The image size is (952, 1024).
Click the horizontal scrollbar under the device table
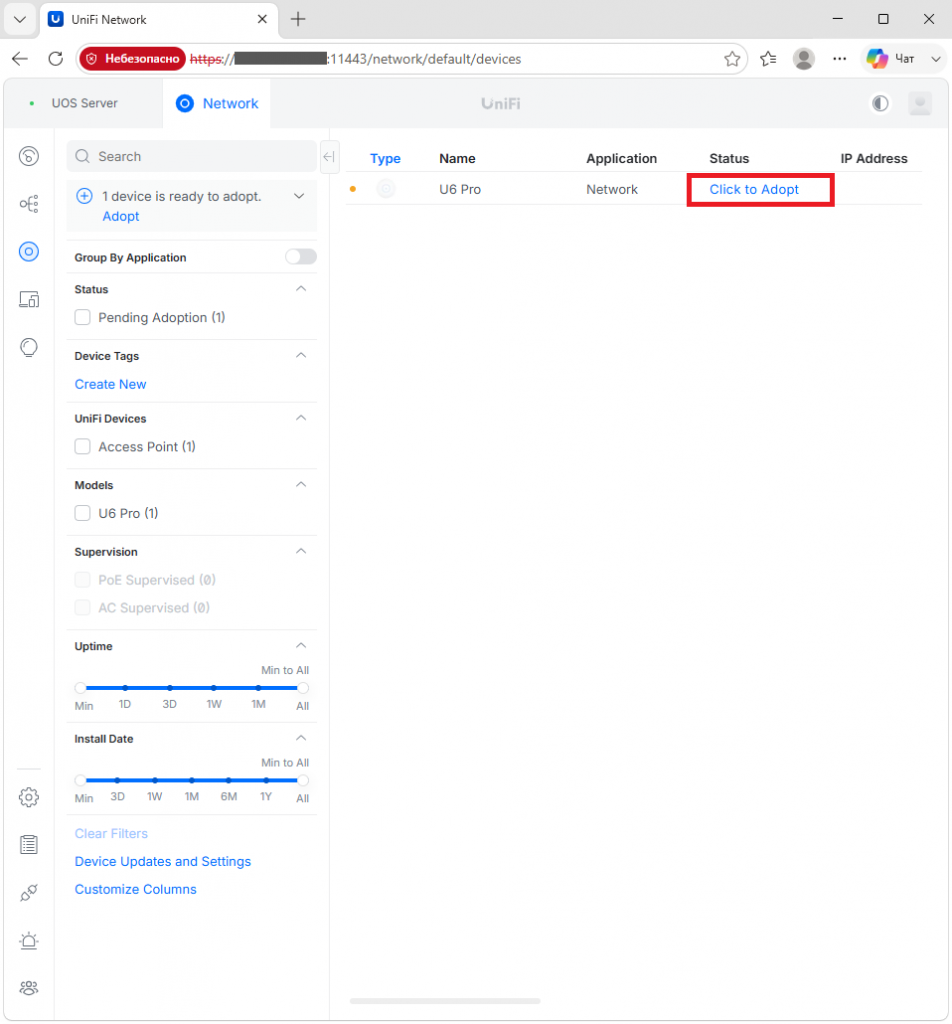(445, 1000)
